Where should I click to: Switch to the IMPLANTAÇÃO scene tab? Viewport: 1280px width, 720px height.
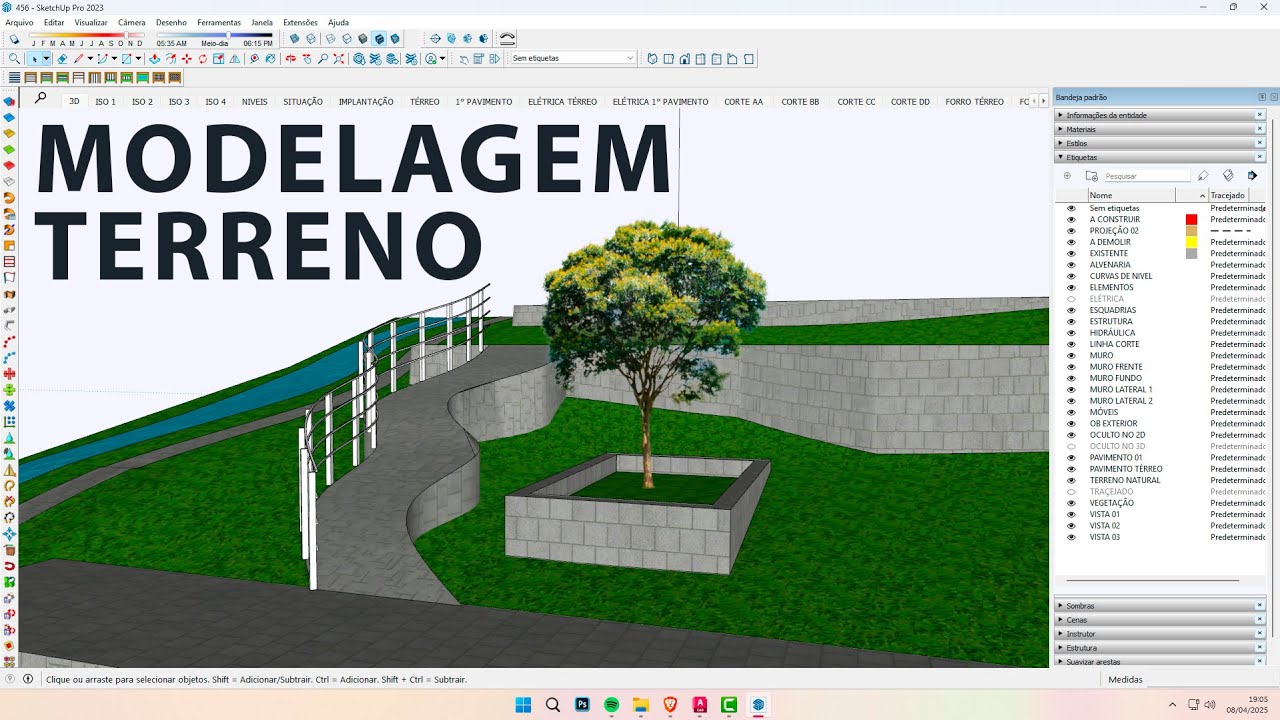(366, 102)
